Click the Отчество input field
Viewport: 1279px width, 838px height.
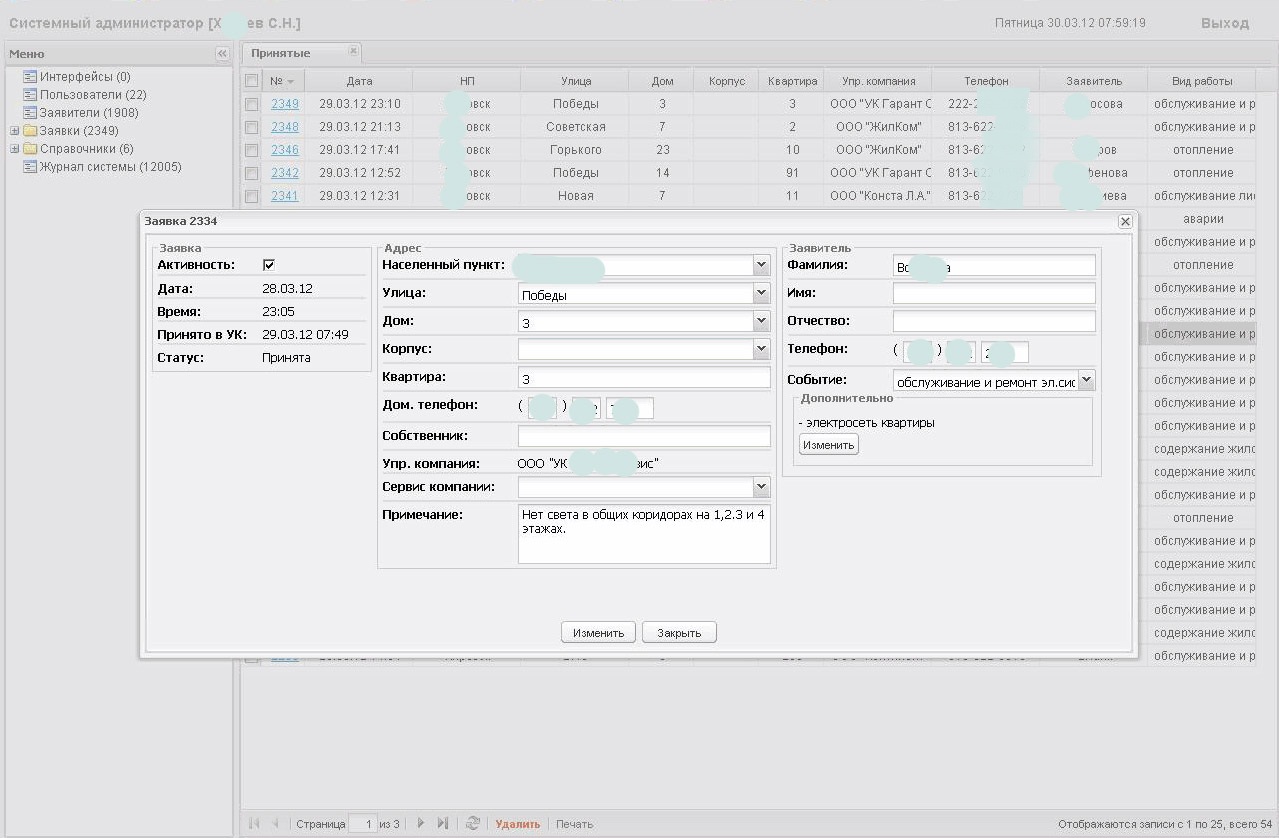[x=994, y=321]
